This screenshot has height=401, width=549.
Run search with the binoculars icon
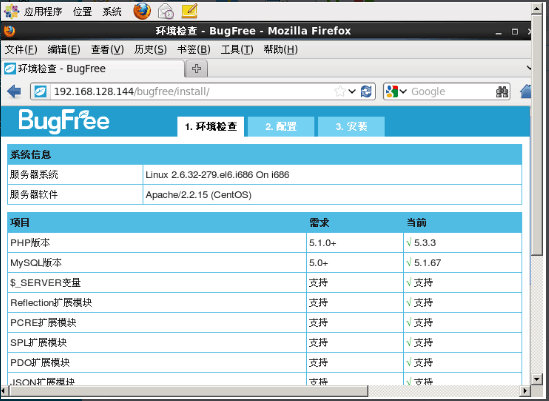(x=502, y=92)
